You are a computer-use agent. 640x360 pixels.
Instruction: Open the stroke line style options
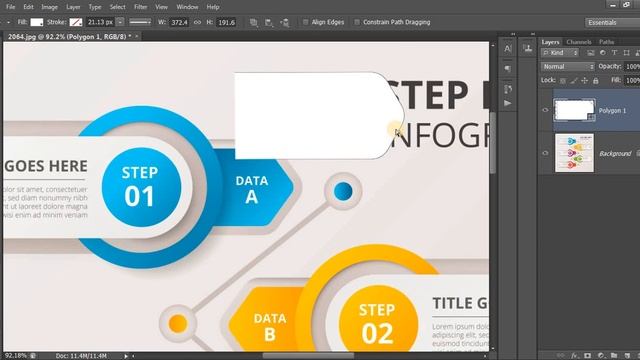coord(140,22)
